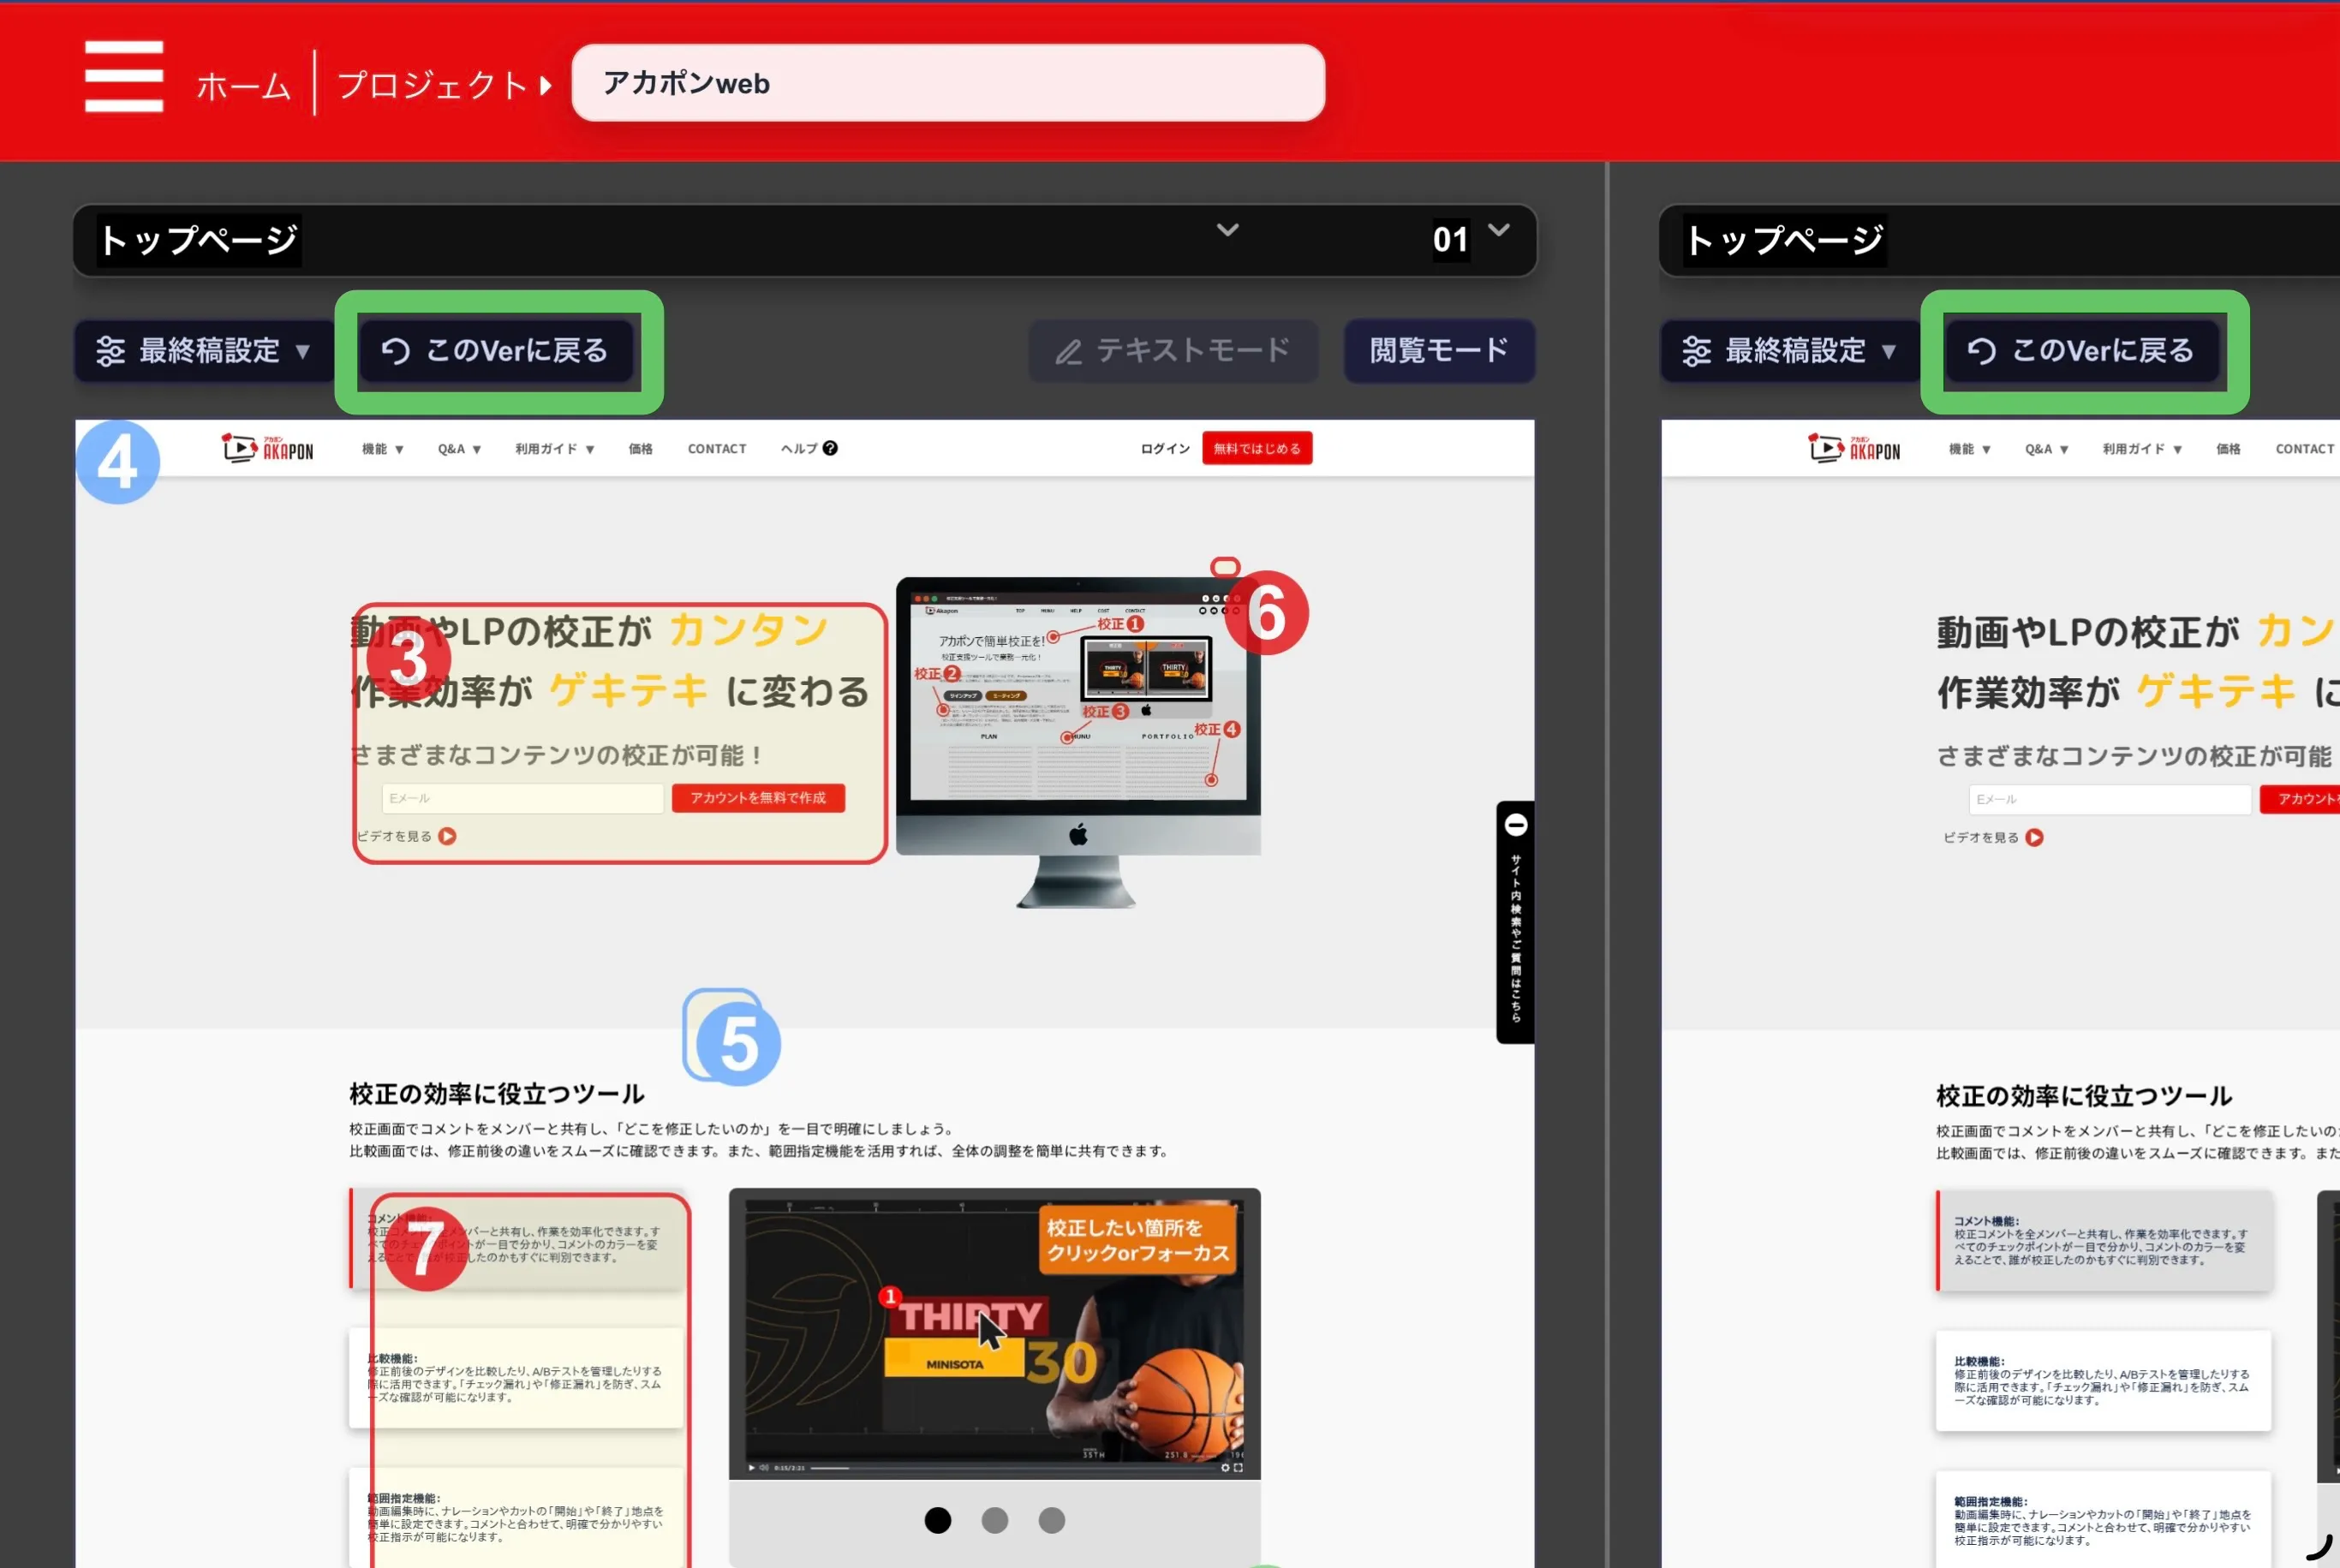Open CONTACT in right preview nav
The image size is (2340, 1568).
coord(2305,450)
